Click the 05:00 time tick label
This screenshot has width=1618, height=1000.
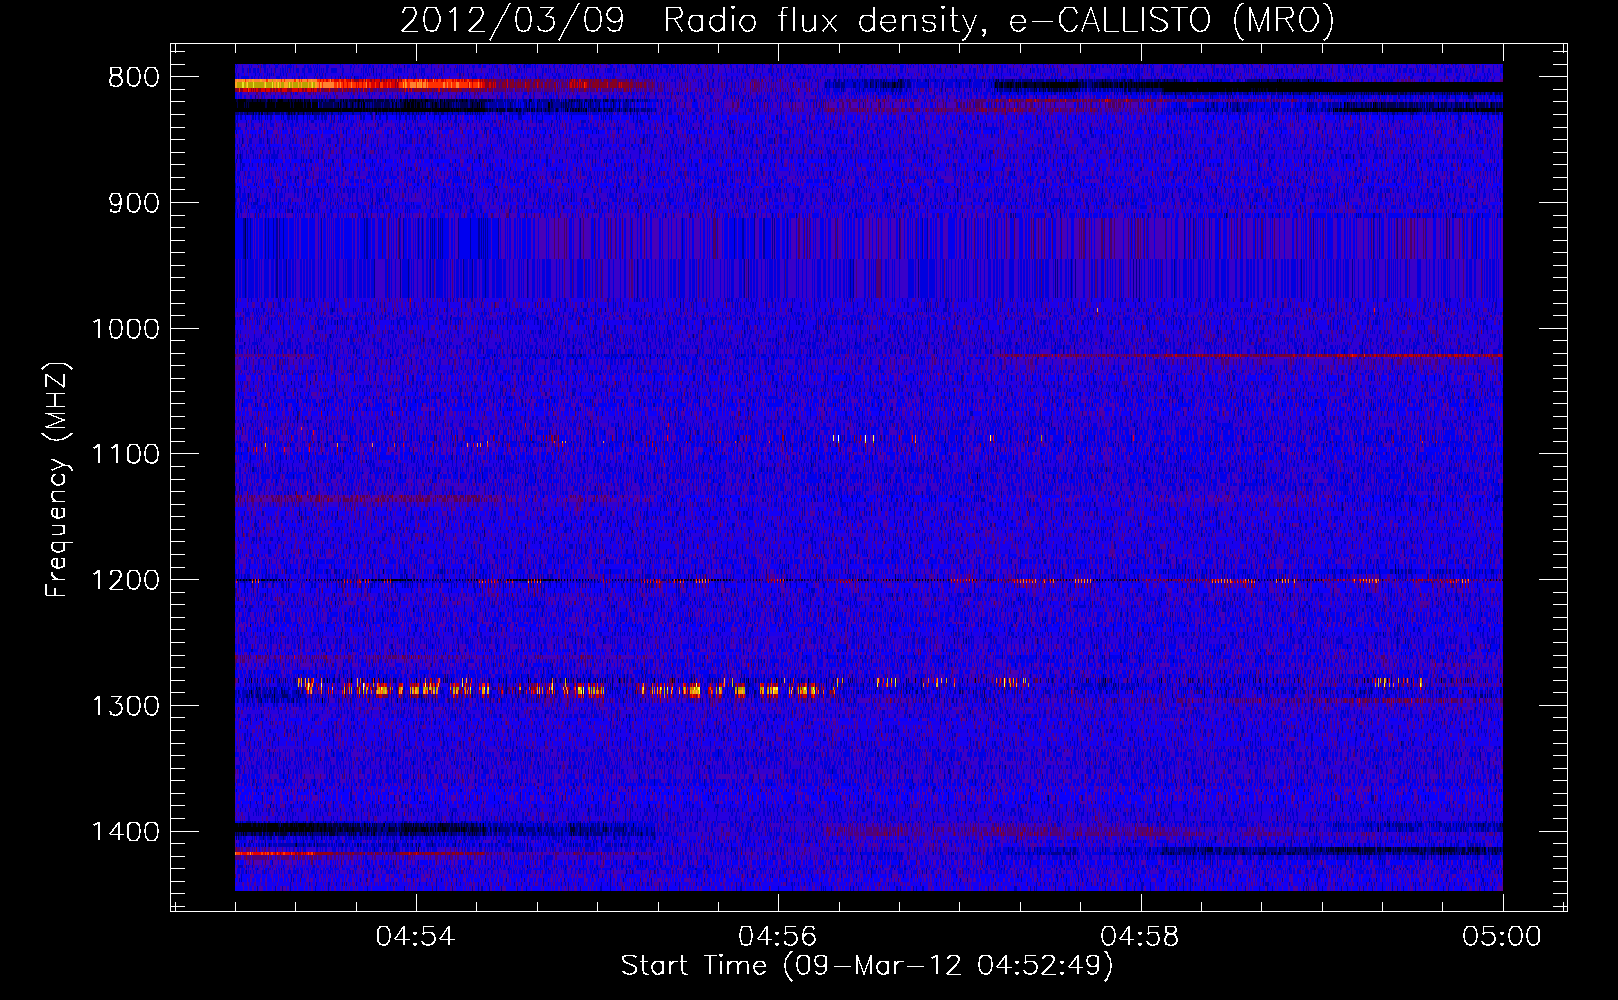point(1502,936)
